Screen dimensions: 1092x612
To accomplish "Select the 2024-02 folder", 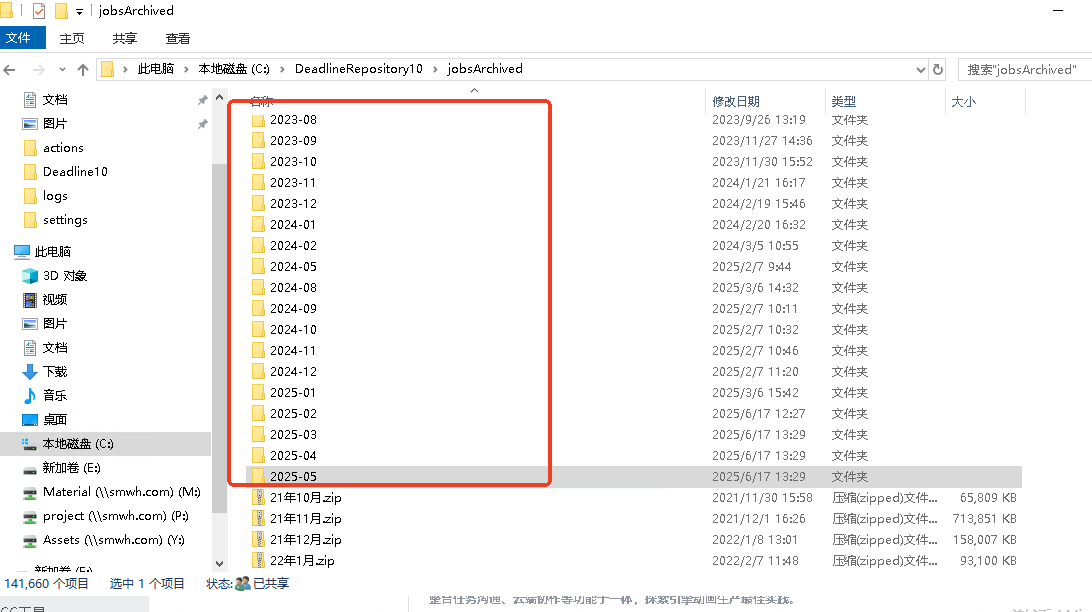I will coord(293,246).
